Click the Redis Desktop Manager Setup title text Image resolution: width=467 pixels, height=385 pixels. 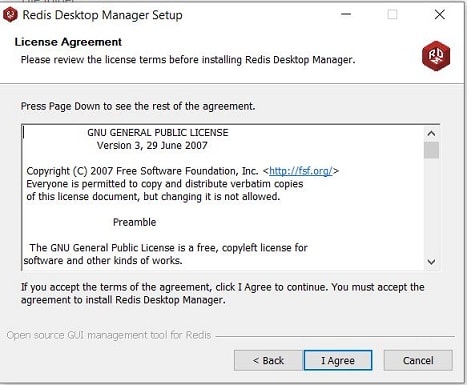pyautogui.click(x=102, y=15)
